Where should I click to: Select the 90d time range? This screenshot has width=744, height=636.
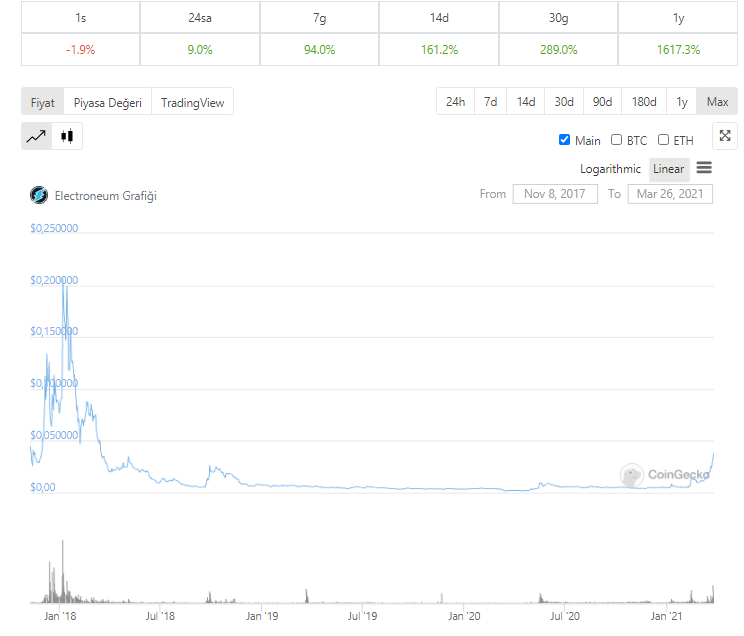click(x=602, y=102)
